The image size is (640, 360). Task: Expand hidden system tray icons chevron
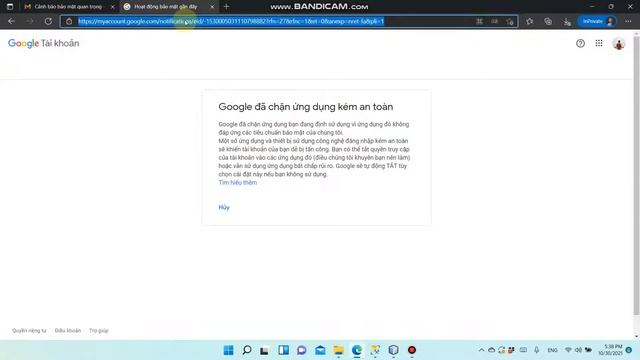click(x=481, y=350)
